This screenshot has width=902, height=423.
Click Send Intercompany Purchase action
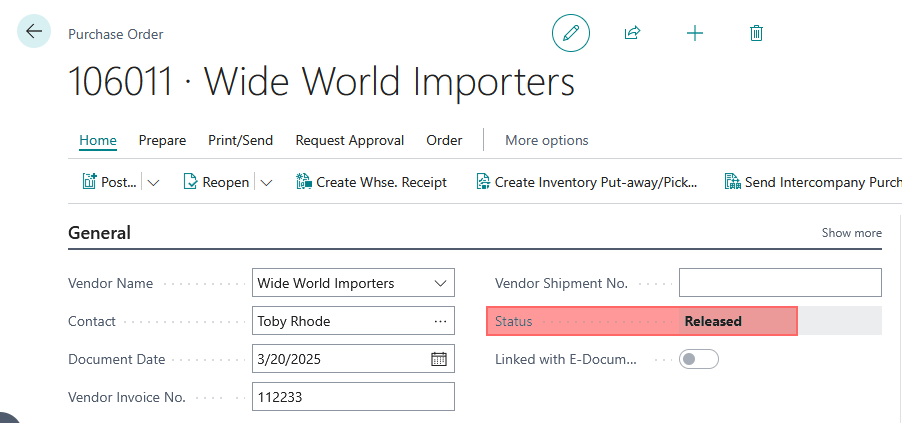click(x=812, y=182)
